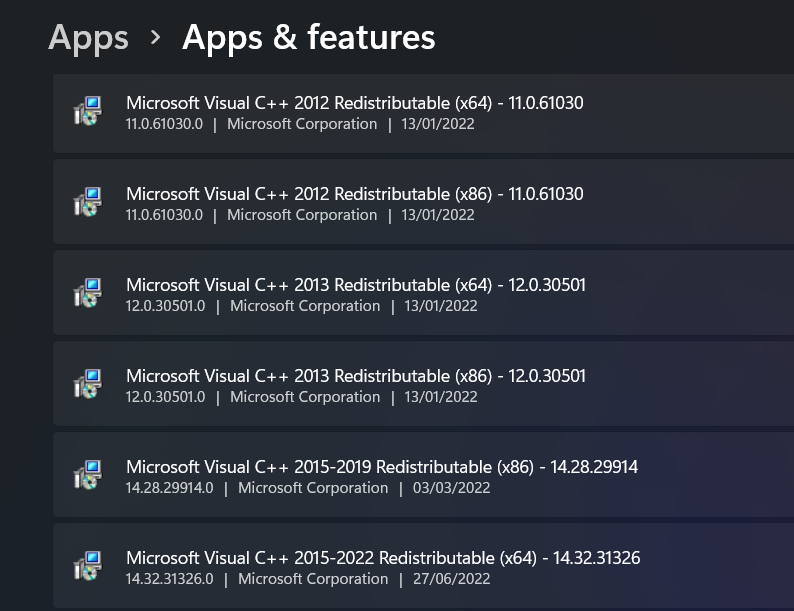Click the Visual C++ 2013 x64 installer icon
794x611 pixels.
(x=88, y=293)
